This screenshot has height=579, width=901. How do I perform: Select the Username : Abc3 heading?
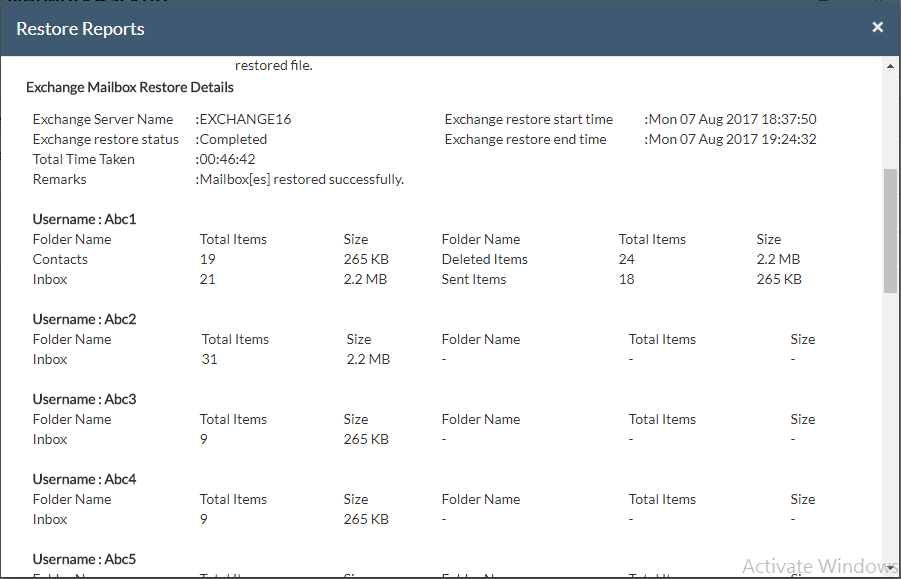[84, 399]
